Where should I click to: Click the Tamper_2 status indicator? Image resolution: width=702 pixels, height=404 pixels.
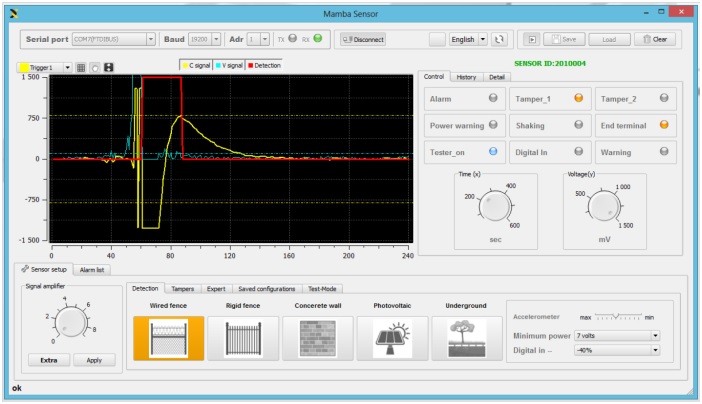point(664,98)
